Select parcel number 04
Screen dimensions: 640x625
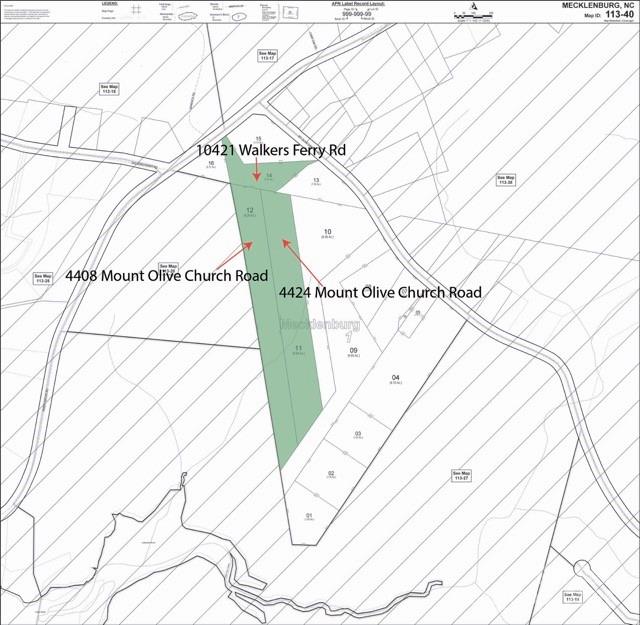tap(396, 377)
